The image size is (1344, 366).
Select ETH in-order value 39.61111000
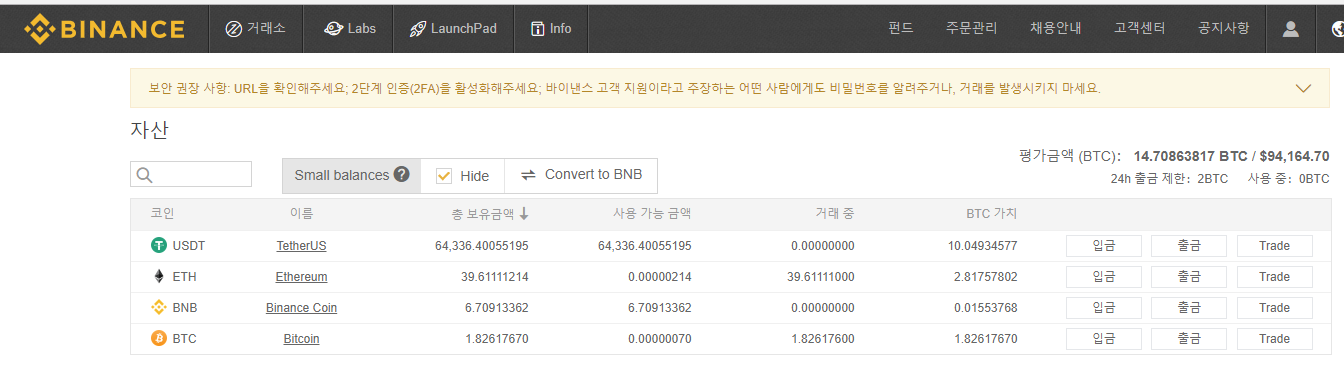point(821,277)
